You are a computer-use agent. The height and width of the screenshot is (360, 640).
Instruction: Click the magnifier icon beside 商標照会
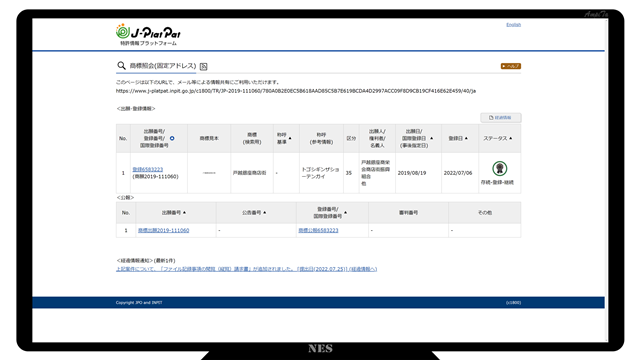[121, 66]
